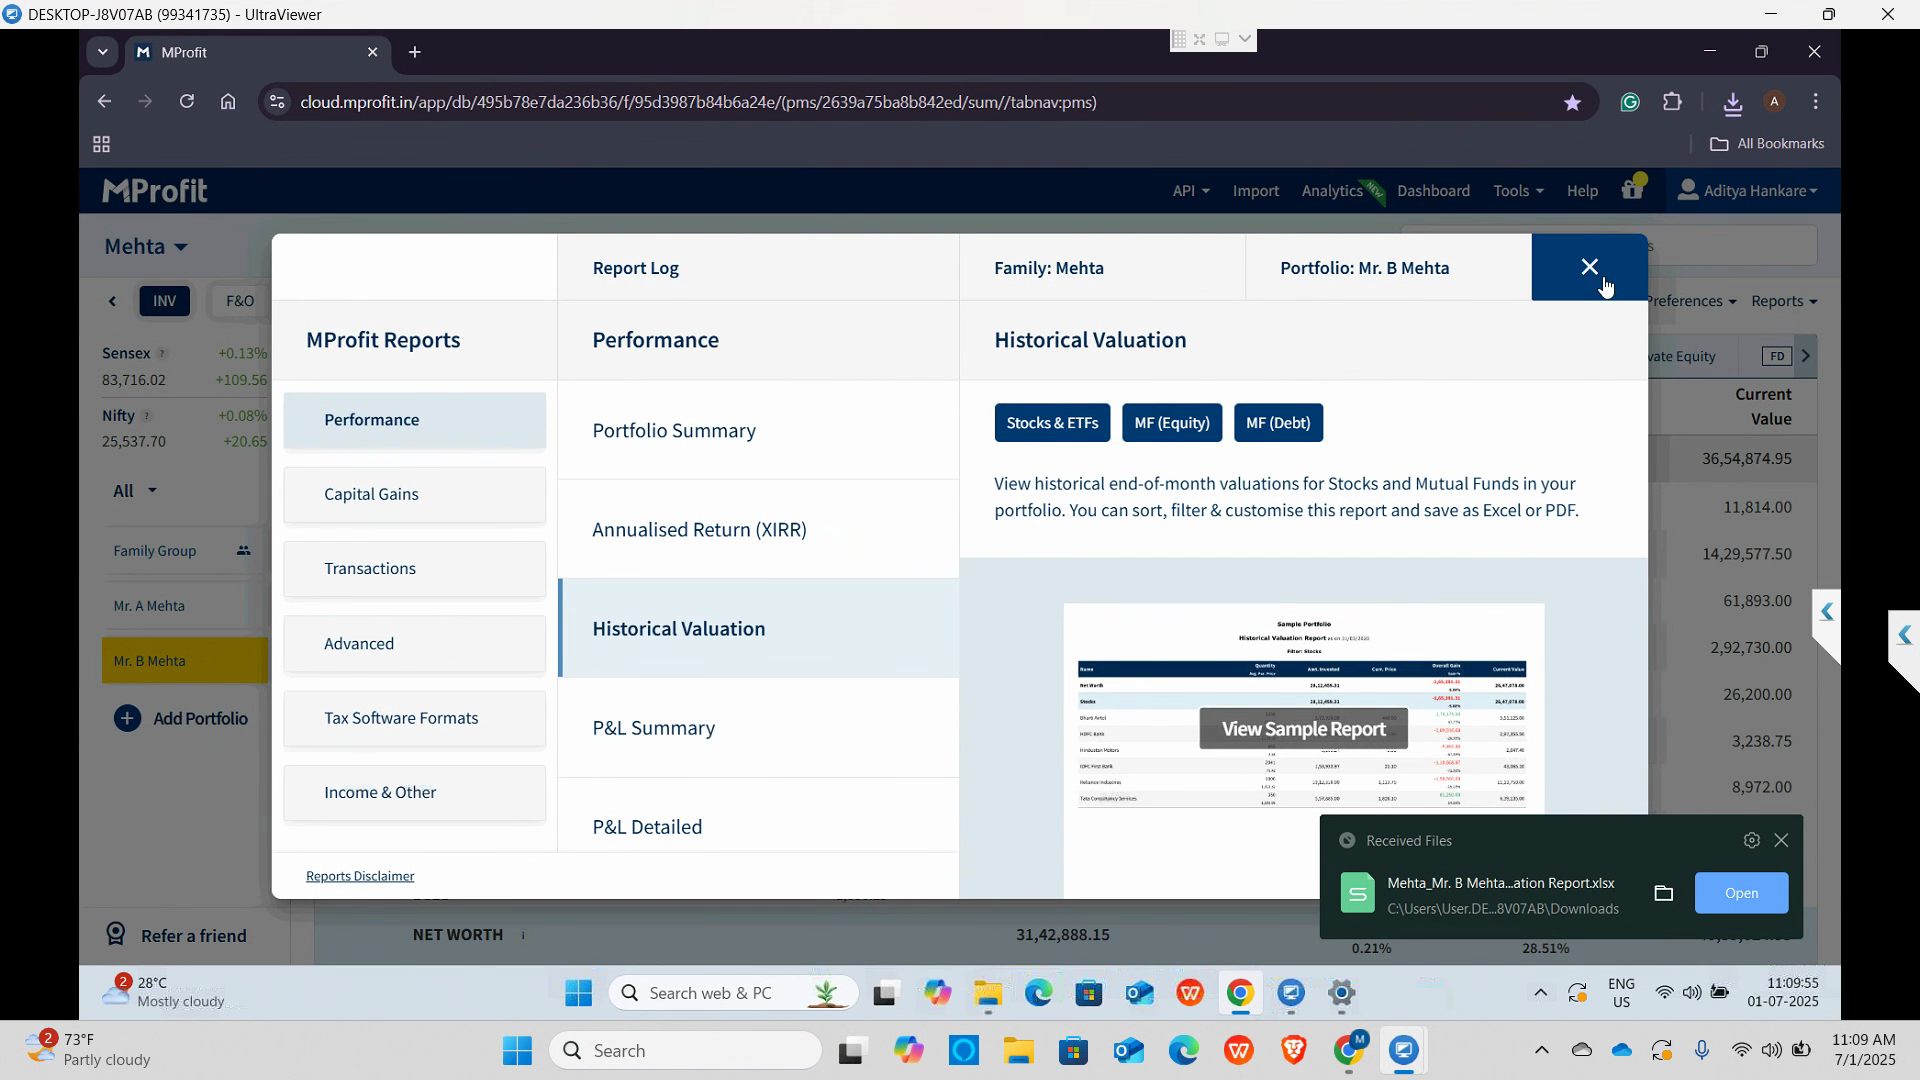
Task: Open Received Files settings gear
Action: 1751,841
